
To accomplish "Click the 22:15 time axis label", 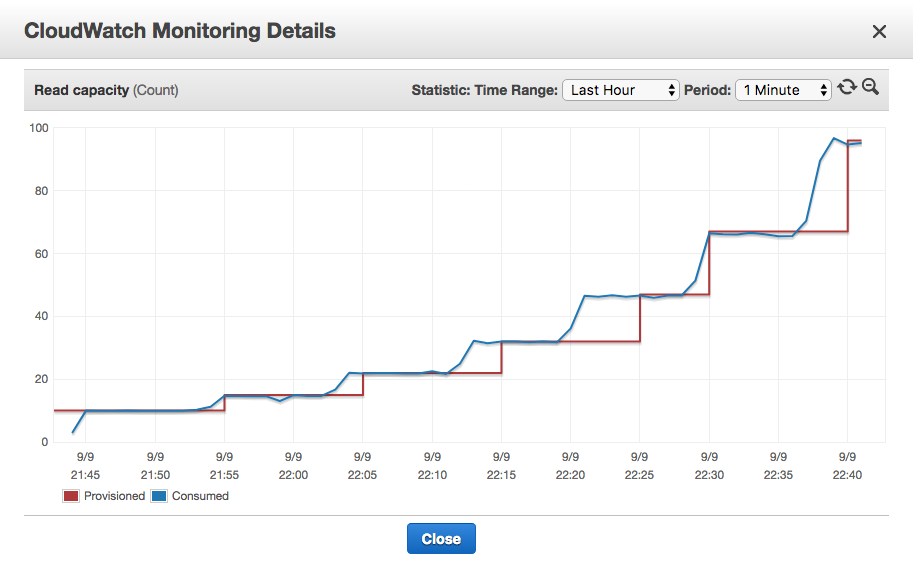I will 501,475.
